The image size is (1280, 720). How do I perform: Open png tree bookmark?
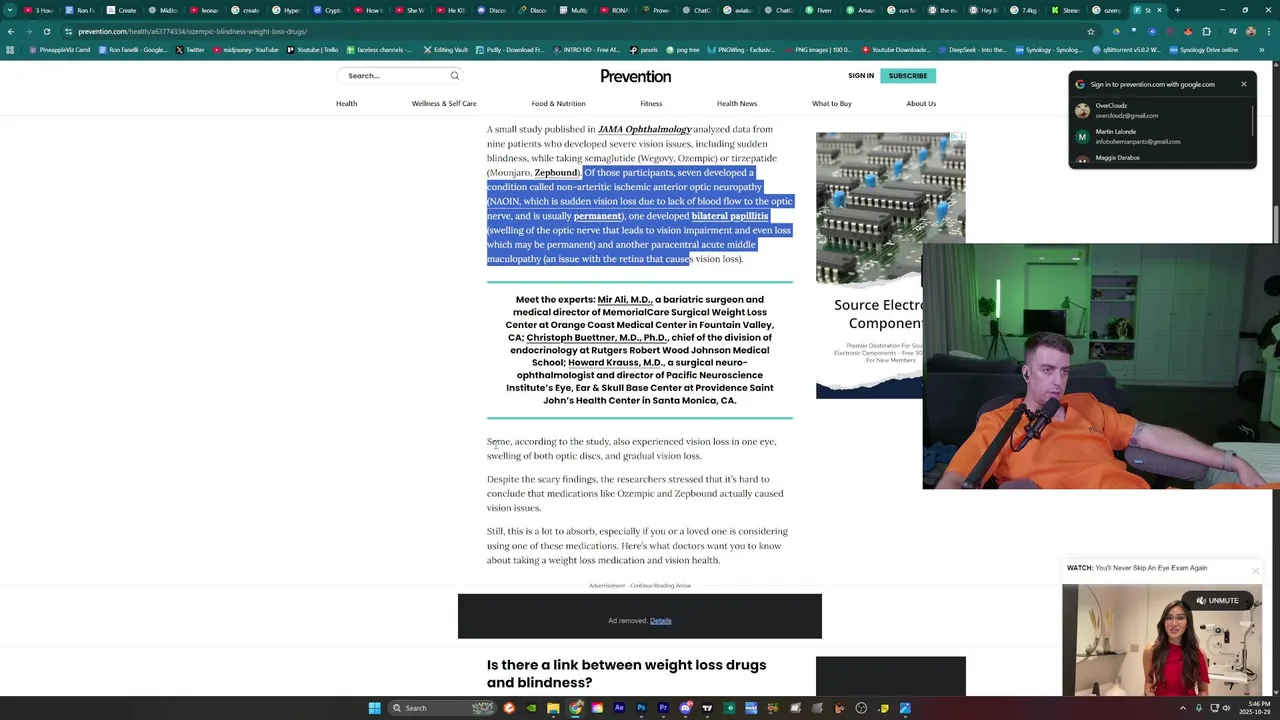tap(682, 49)
